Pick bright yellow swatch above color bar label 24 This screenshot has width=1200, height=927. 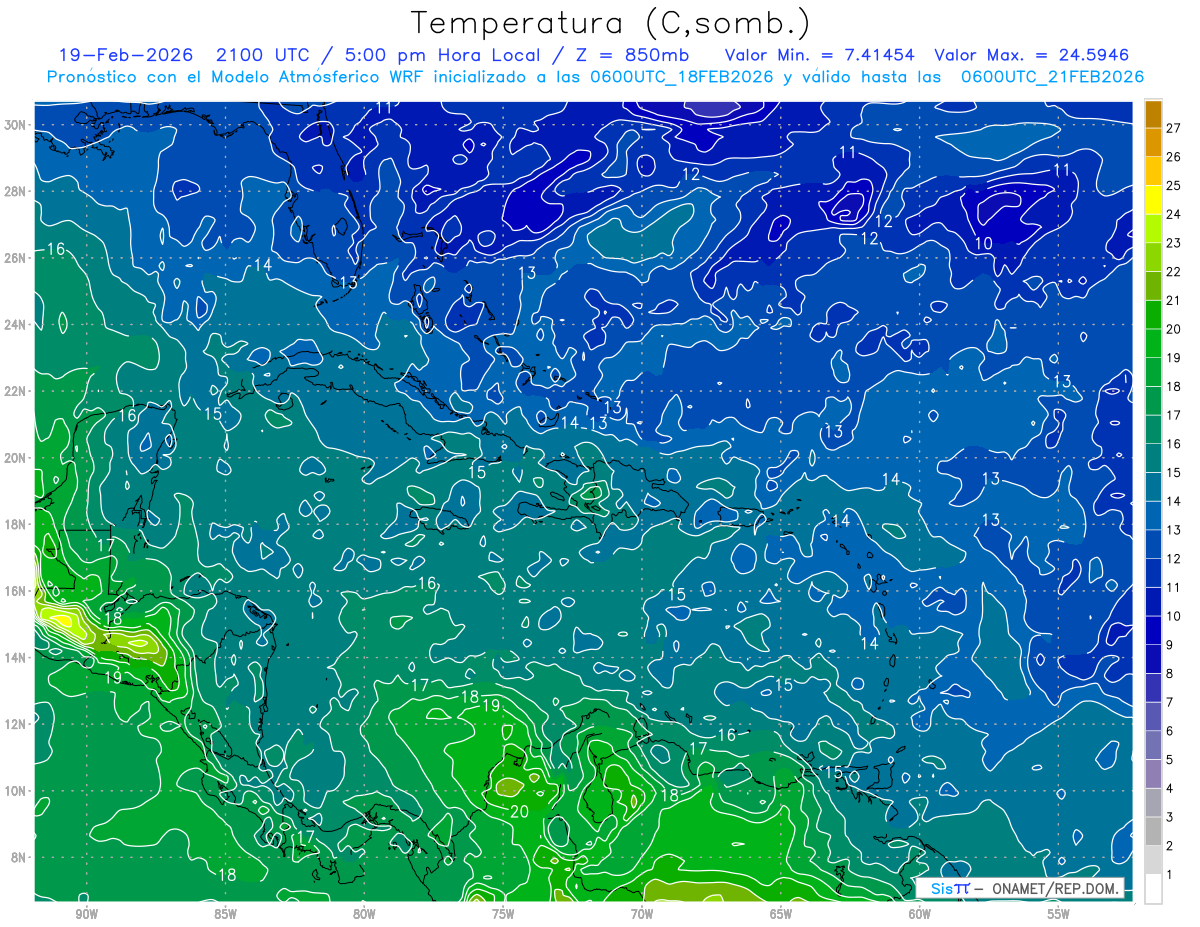point(1153,200)
